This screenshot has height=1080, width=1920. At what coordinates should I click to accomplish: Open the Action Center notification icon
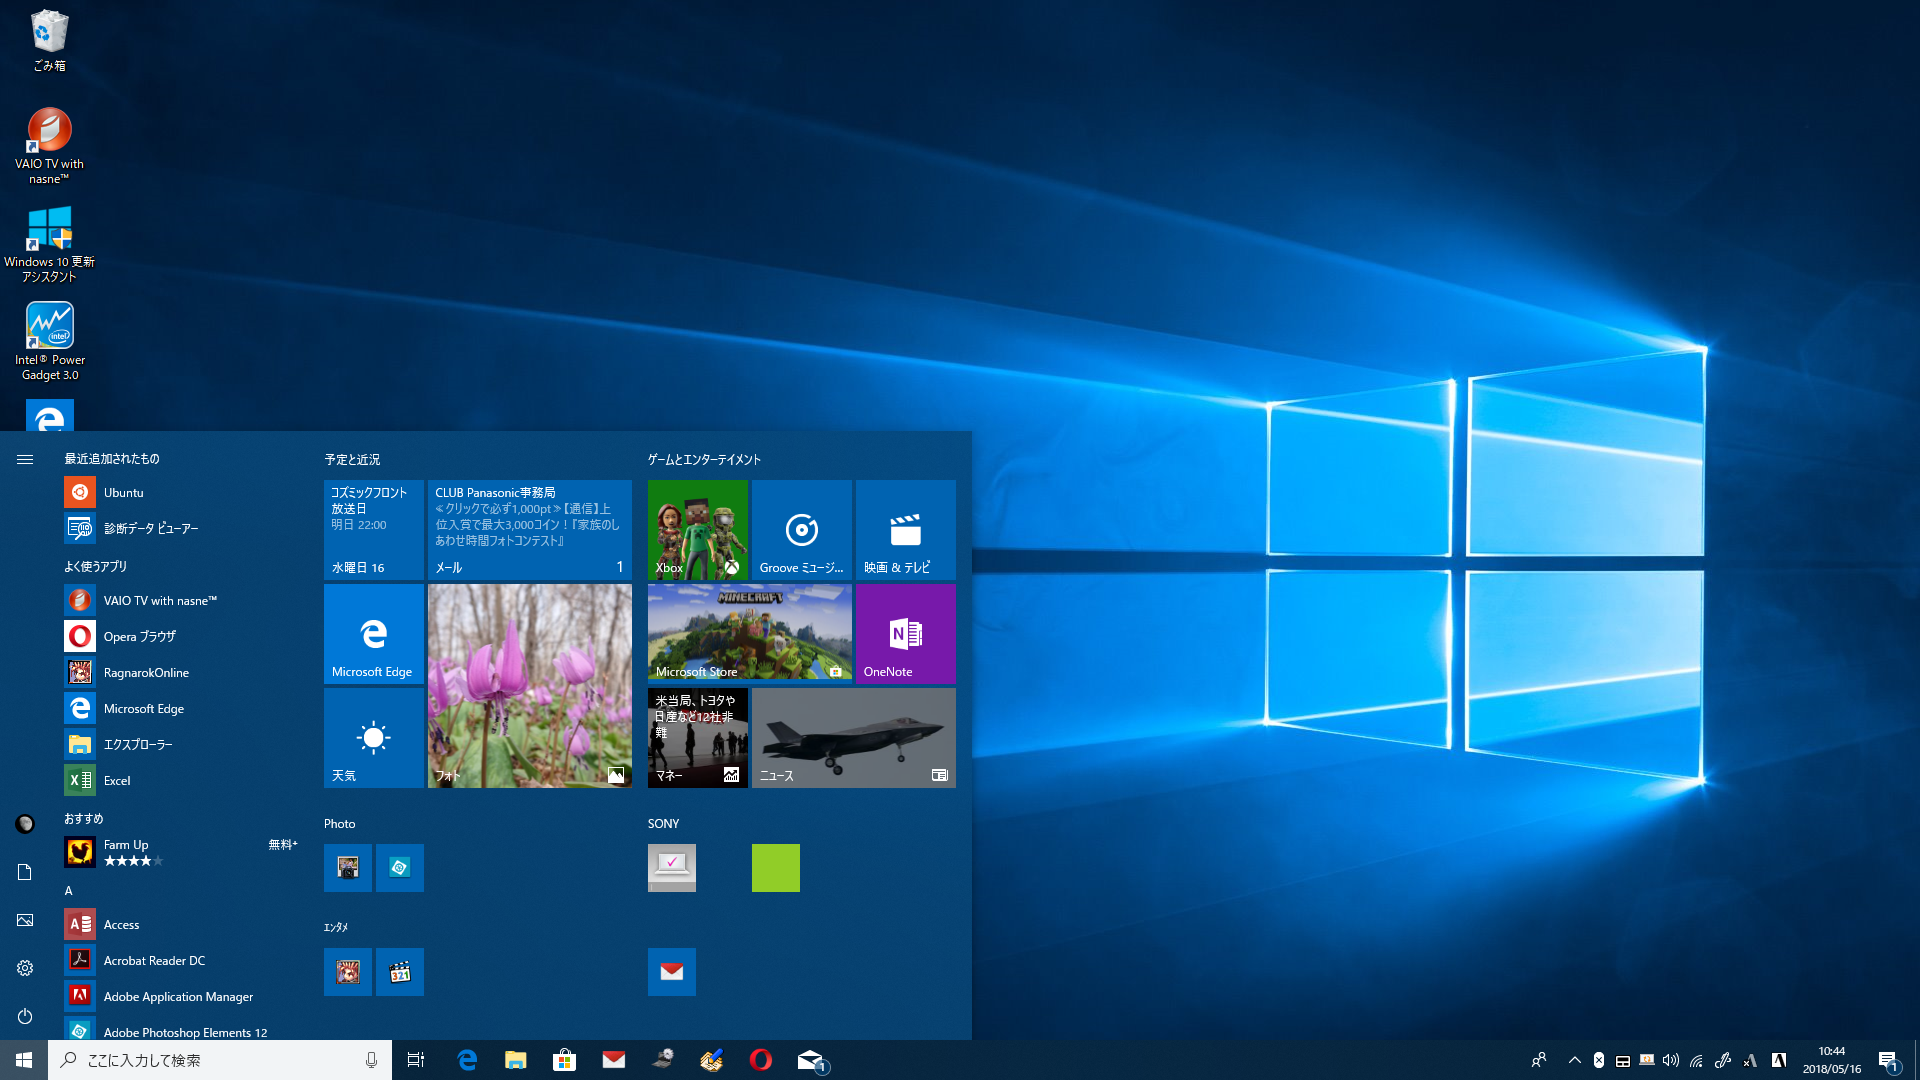[x=1888, y=1060]
